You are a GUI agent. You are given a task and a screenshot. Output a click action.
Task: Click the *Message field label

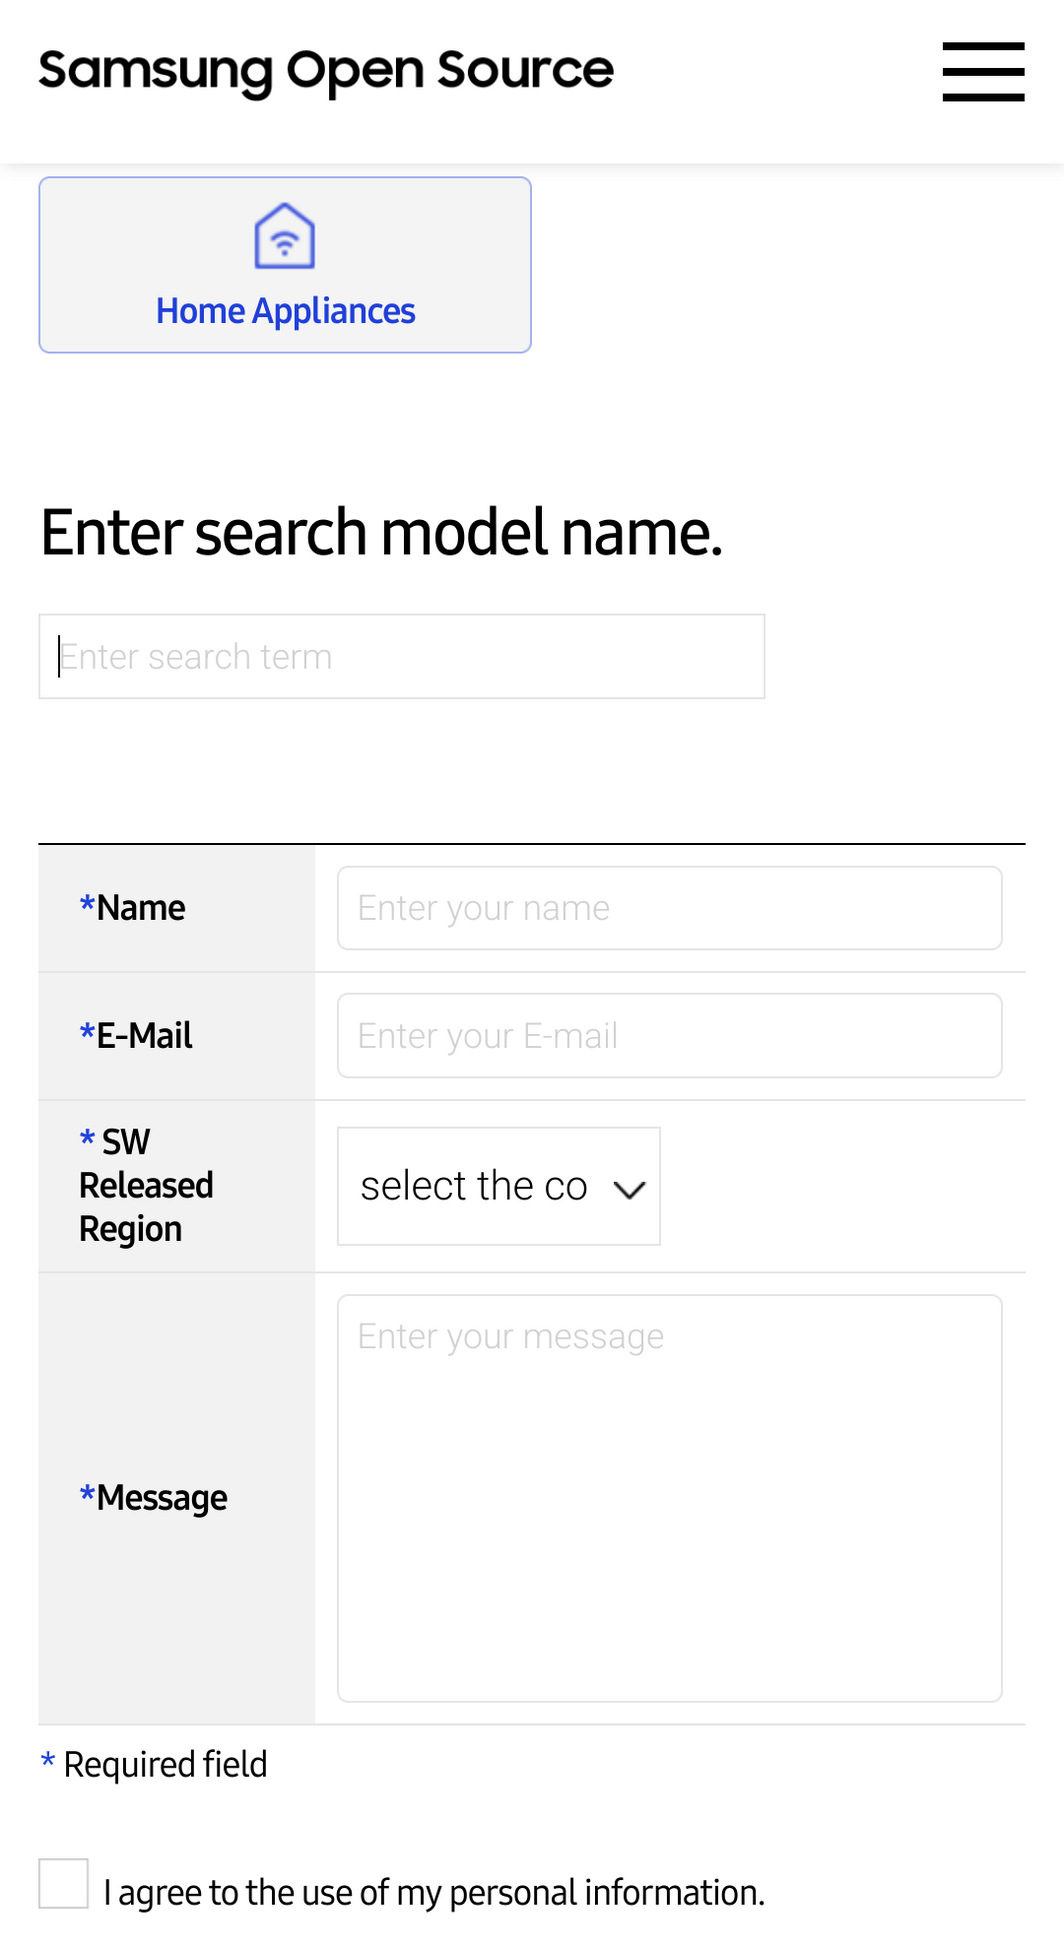point(154,1498)
